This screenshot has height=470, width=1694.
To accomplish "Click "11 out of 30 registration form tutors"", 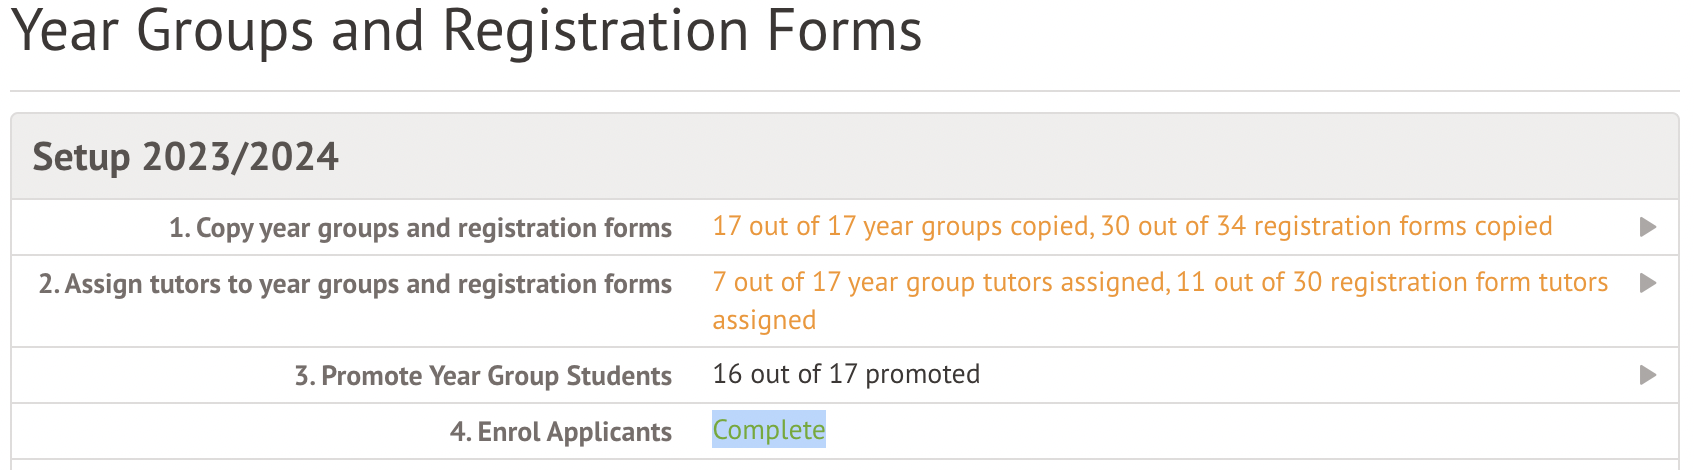I will 1392,283.
